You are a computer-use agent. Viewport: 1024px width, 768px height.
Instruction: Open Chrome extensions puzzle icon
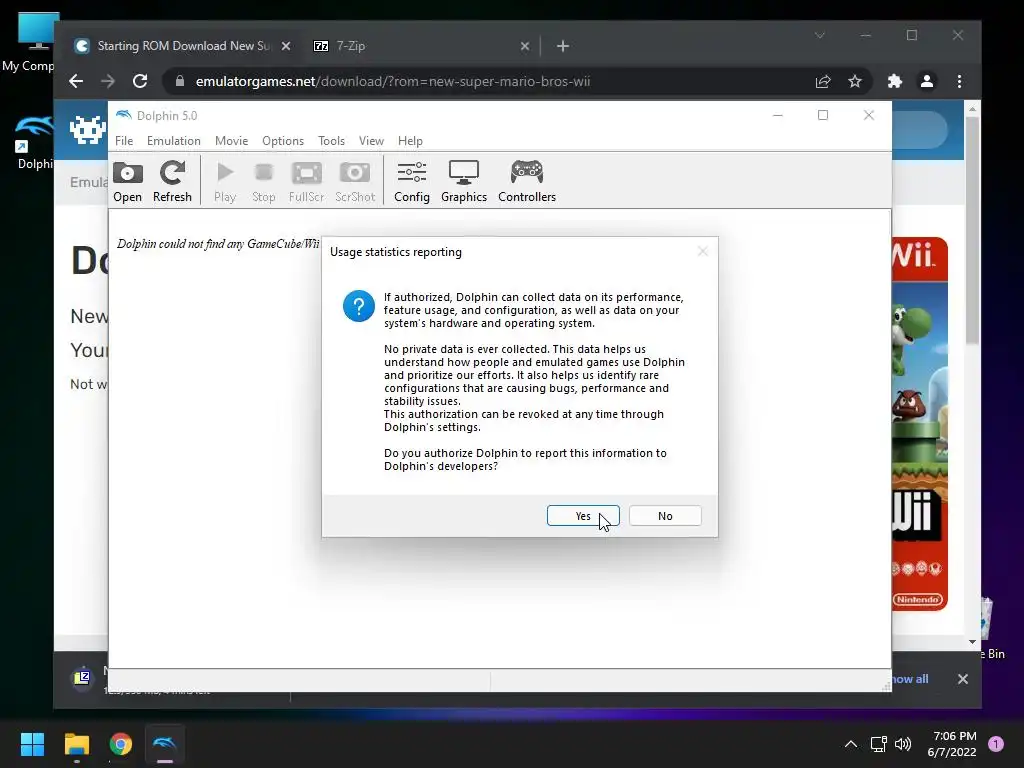tap(895, 81)
